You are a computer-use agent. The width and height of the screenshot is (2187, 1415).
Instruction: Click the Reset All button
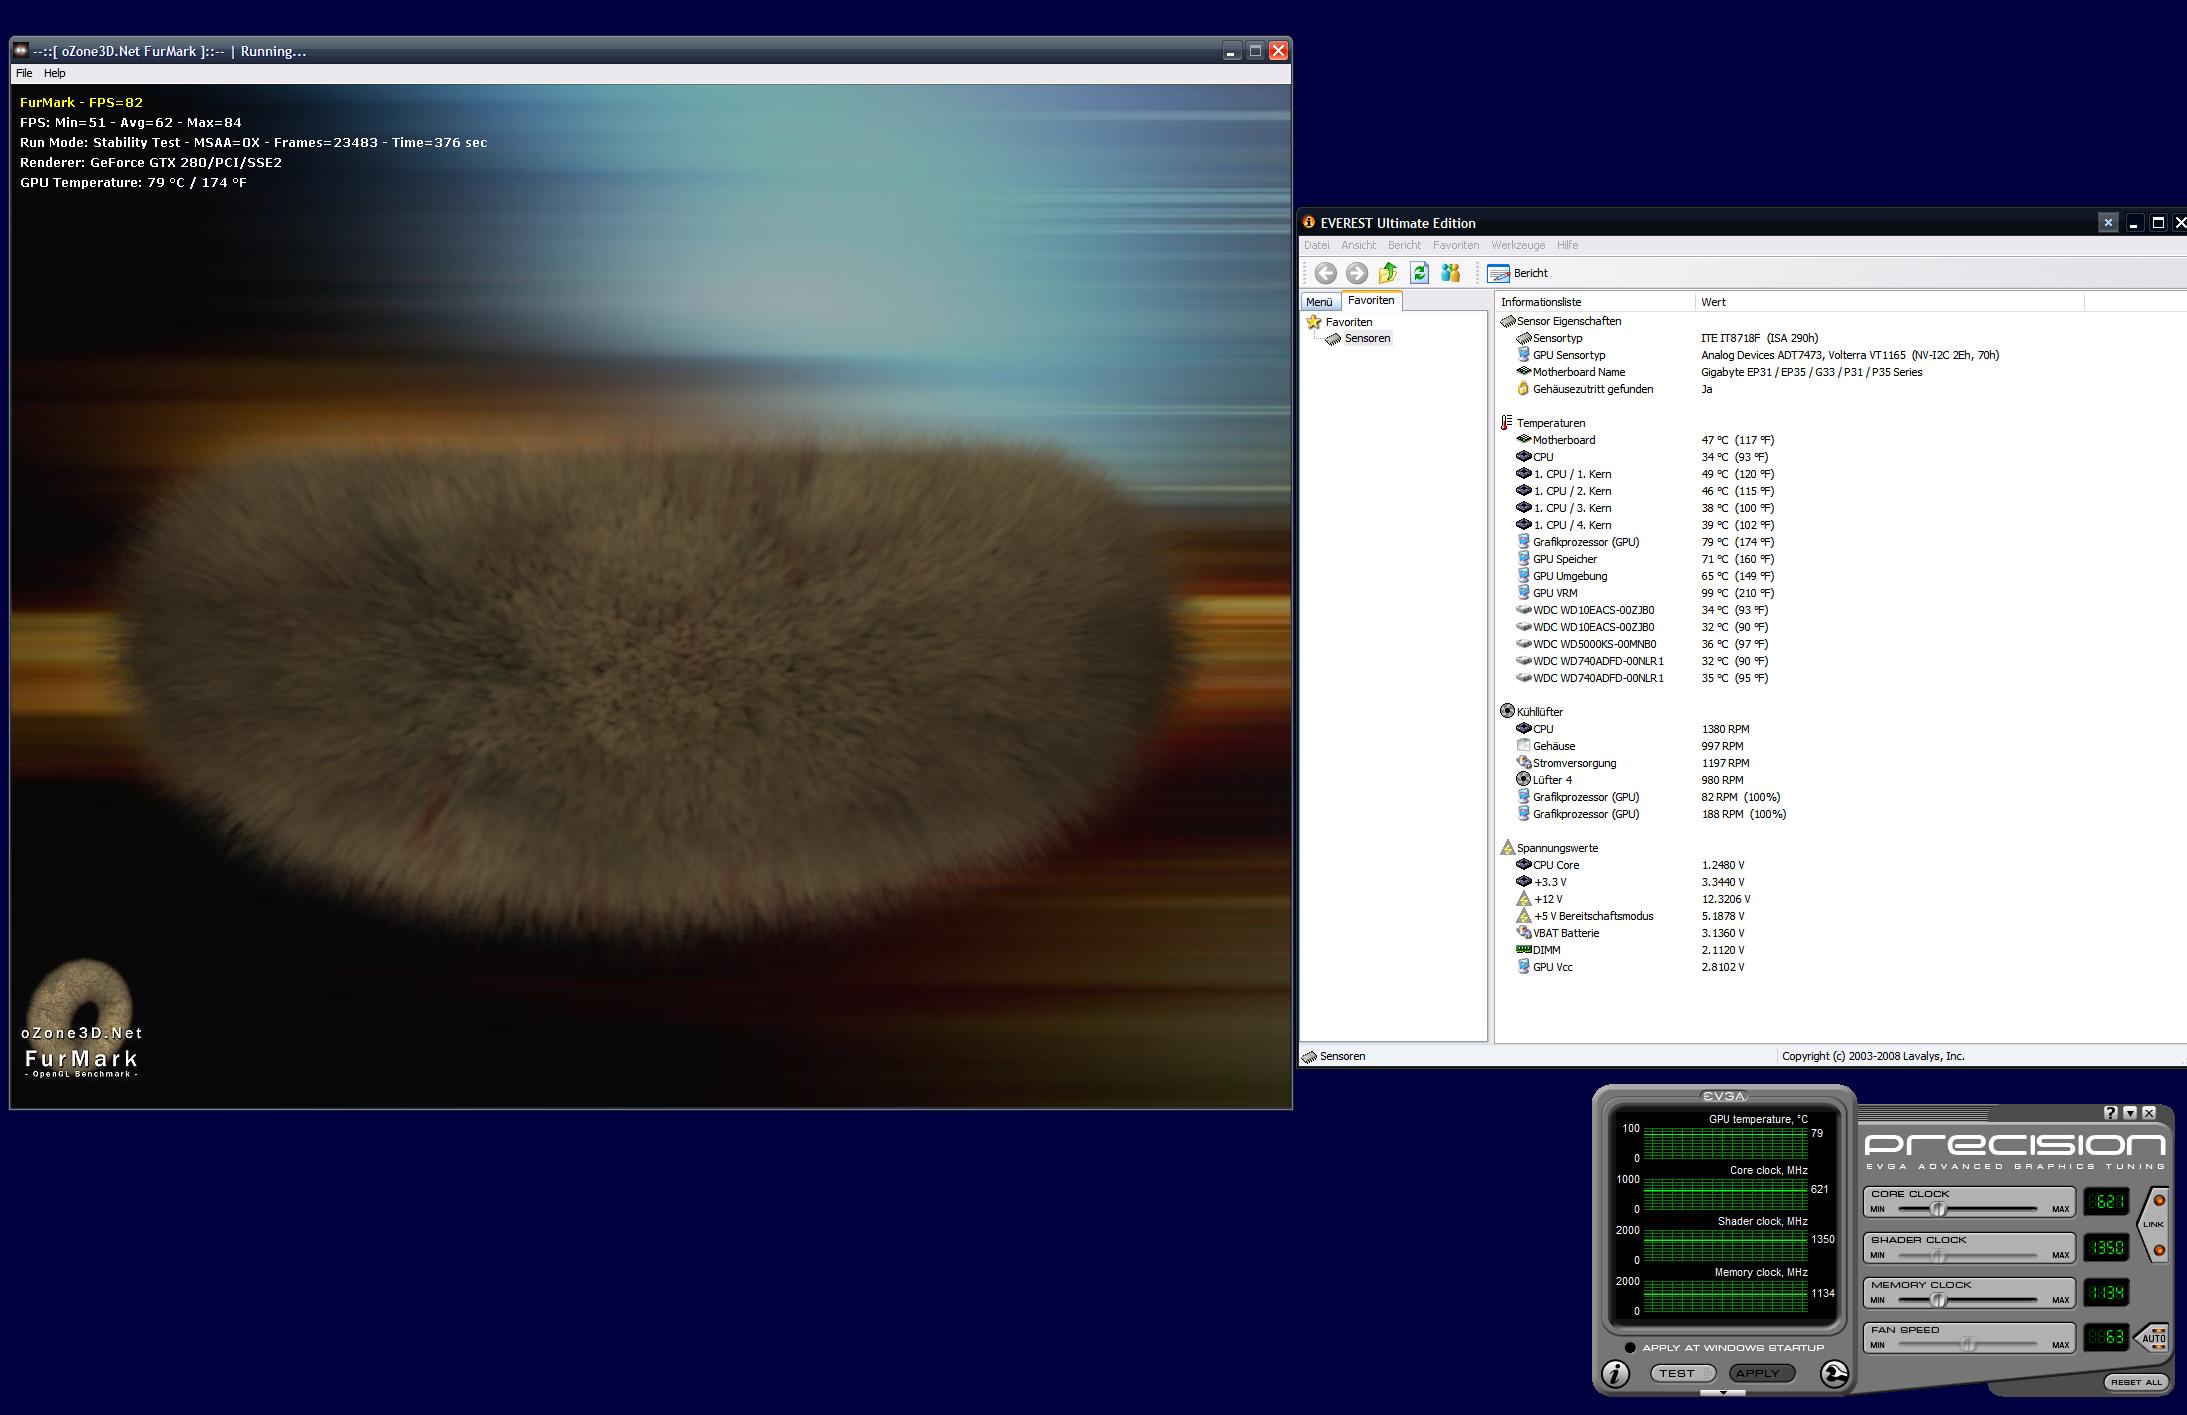click(x=2136, y=1382)
